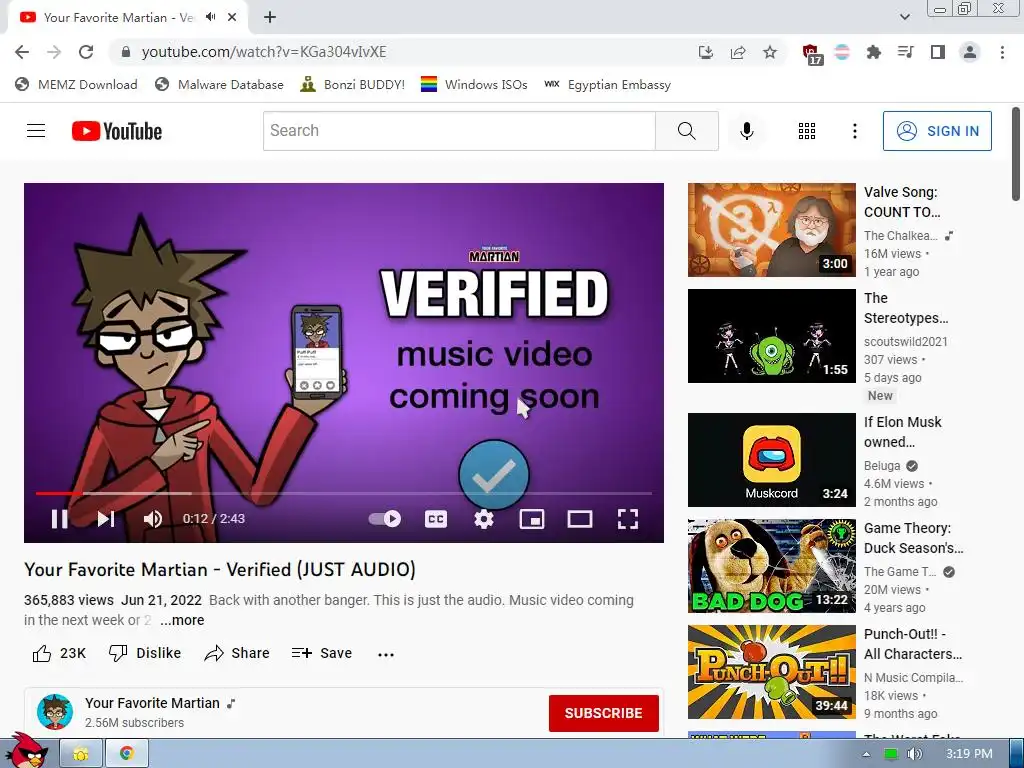1024x768 pixels.
Task: Go forward in browser
Action: (54, 52)
